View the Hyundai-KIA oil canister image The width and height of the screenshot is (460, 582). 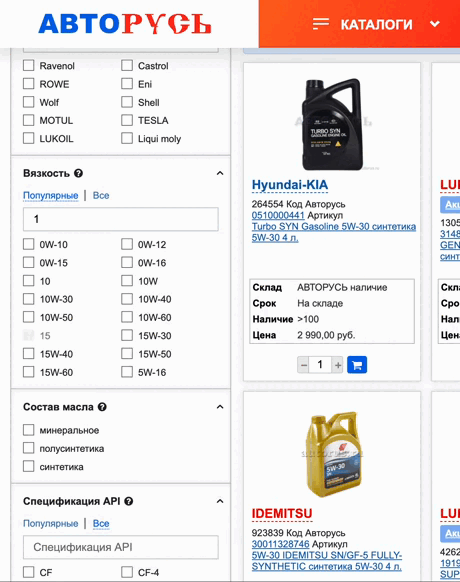click(333, 124)
